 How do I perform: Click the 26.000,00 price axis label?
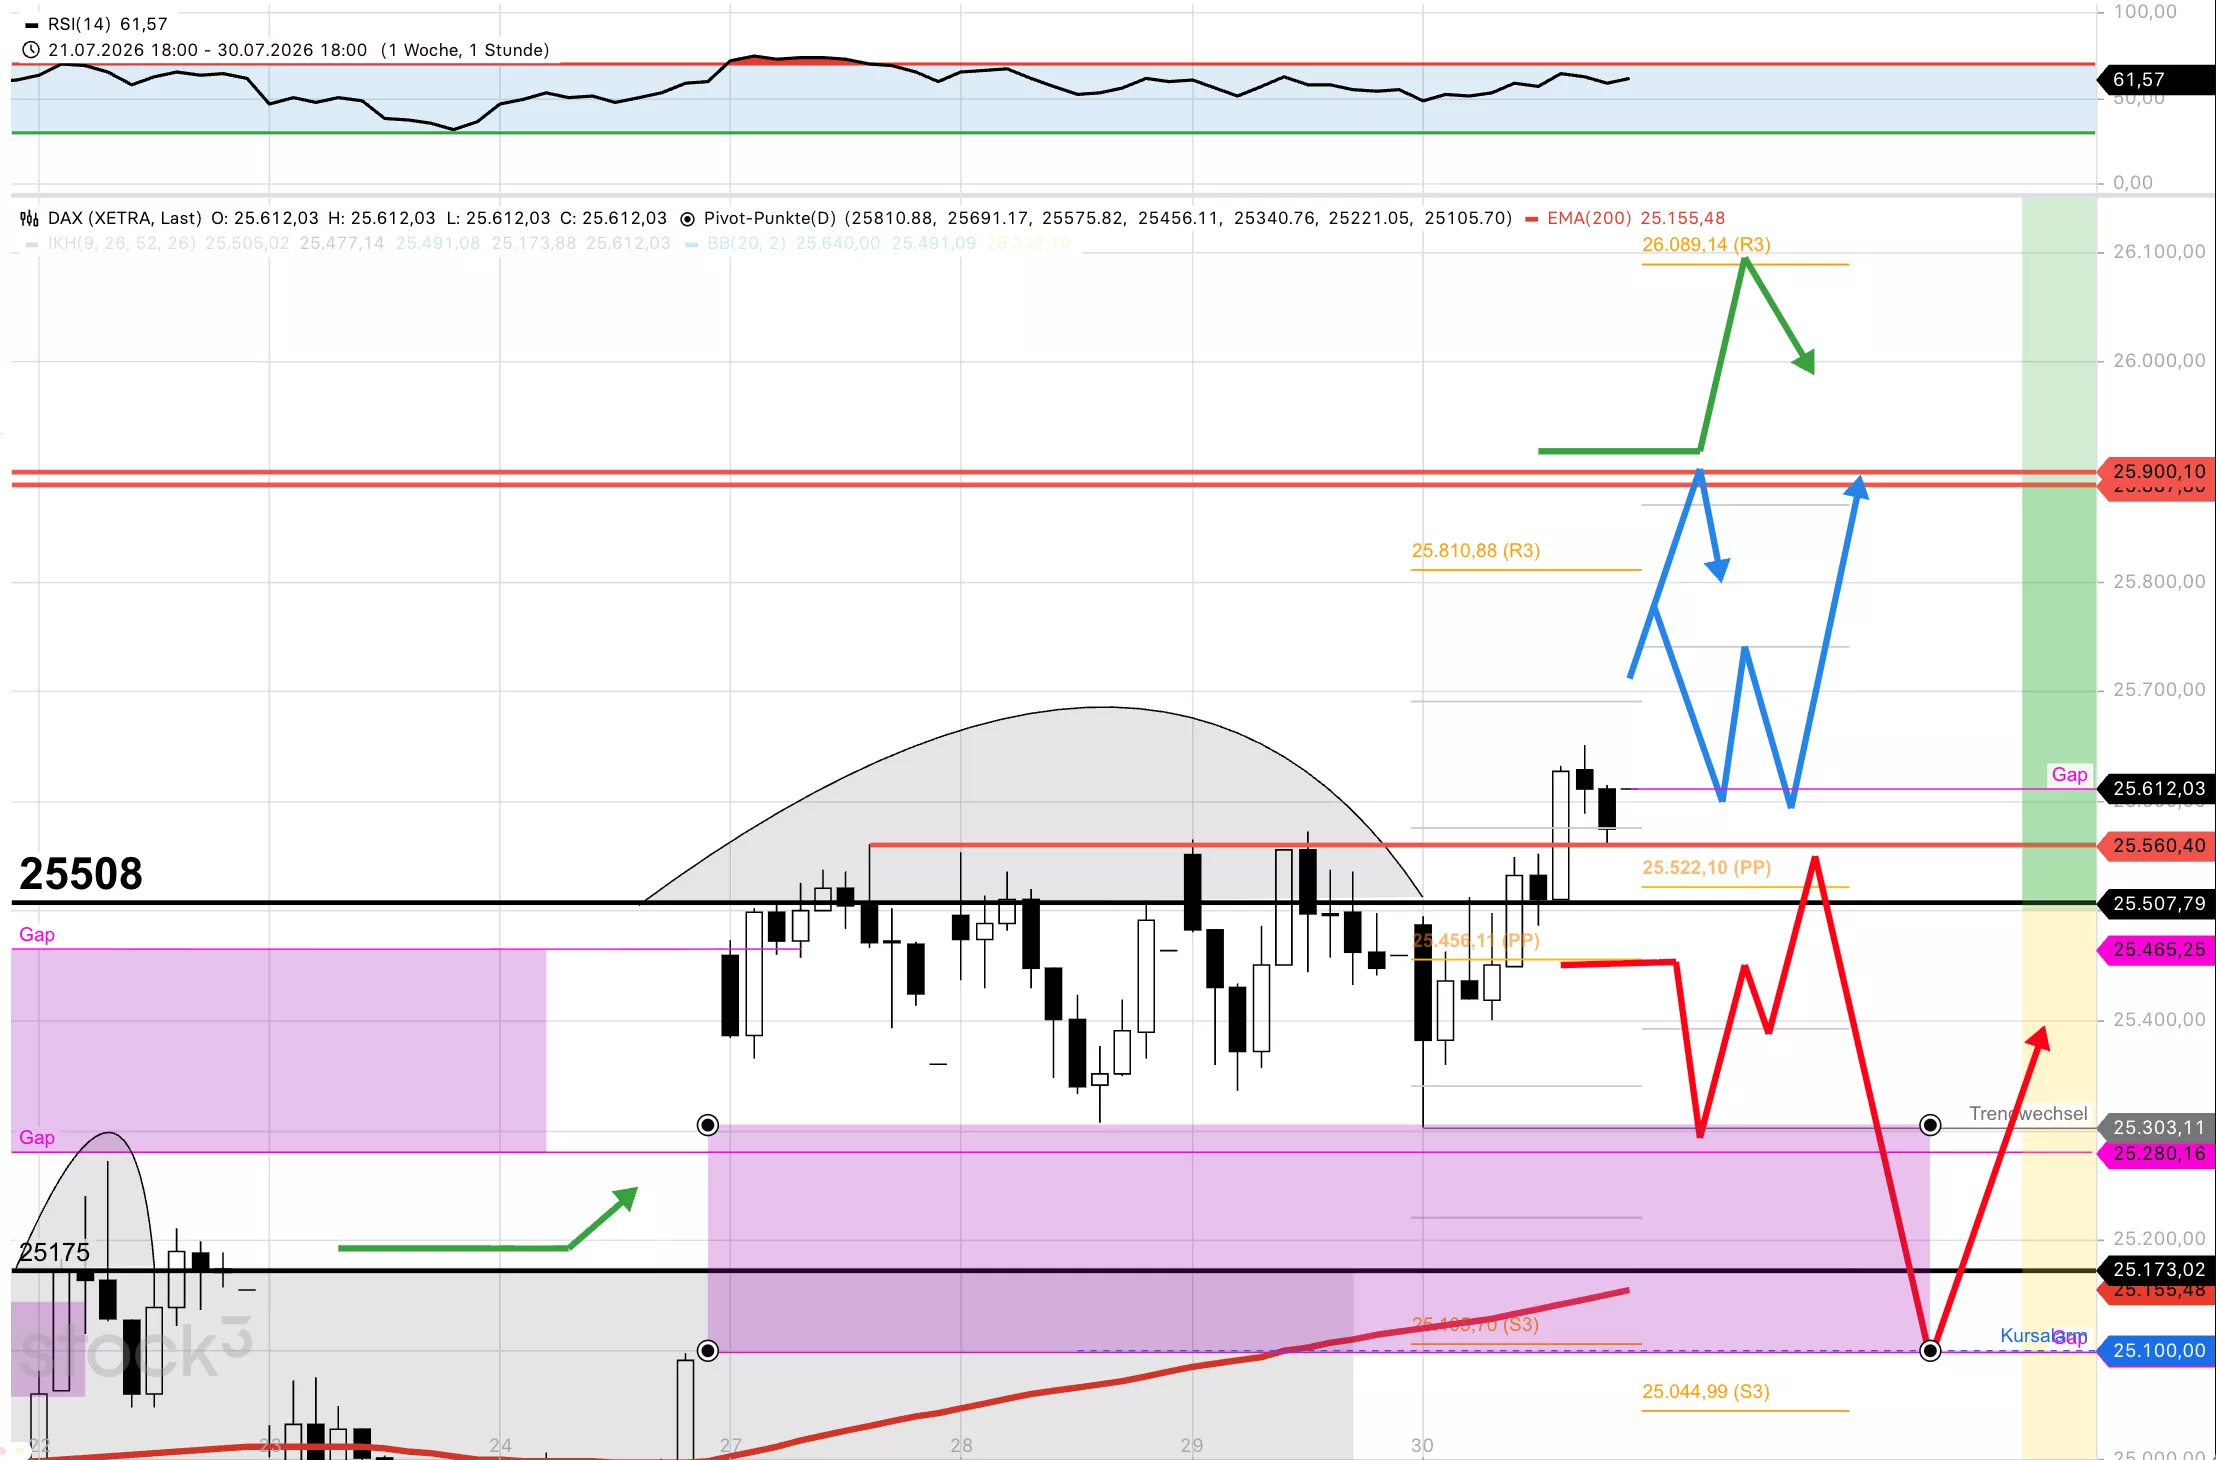coord(2159,360)
